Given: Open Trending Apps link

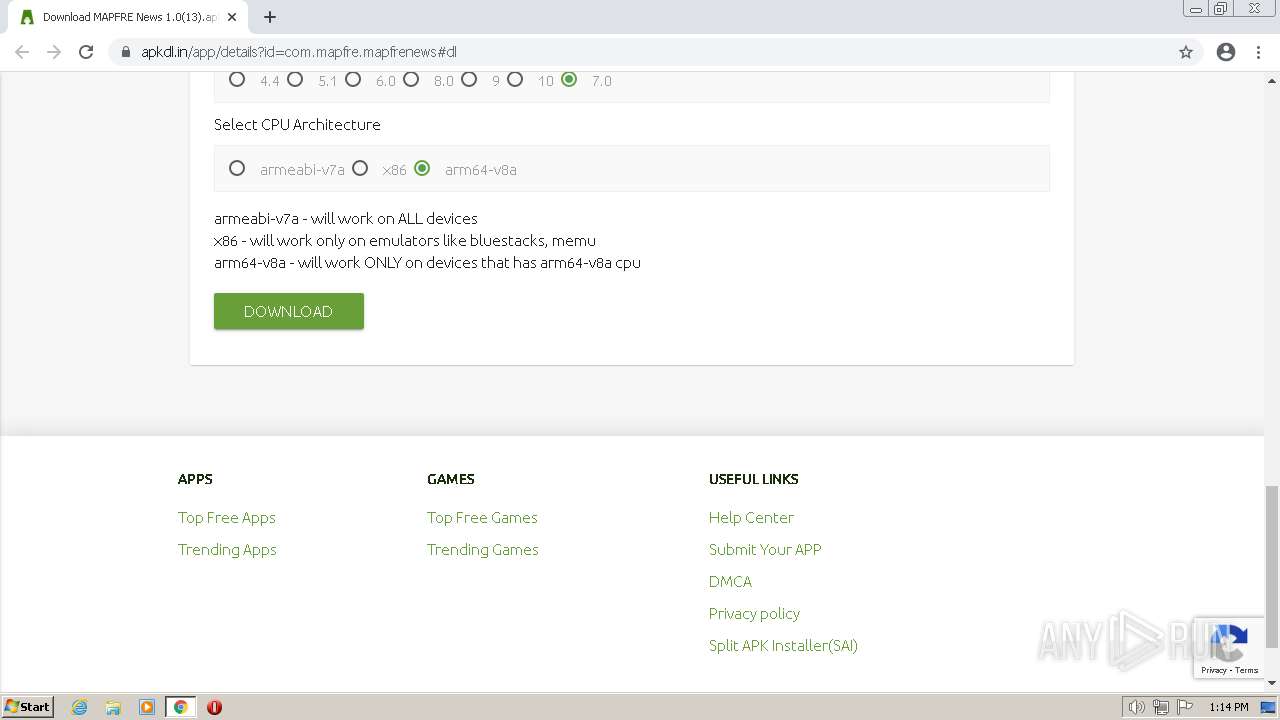Looking at the screenshot, I should click(x=227, y=549).
